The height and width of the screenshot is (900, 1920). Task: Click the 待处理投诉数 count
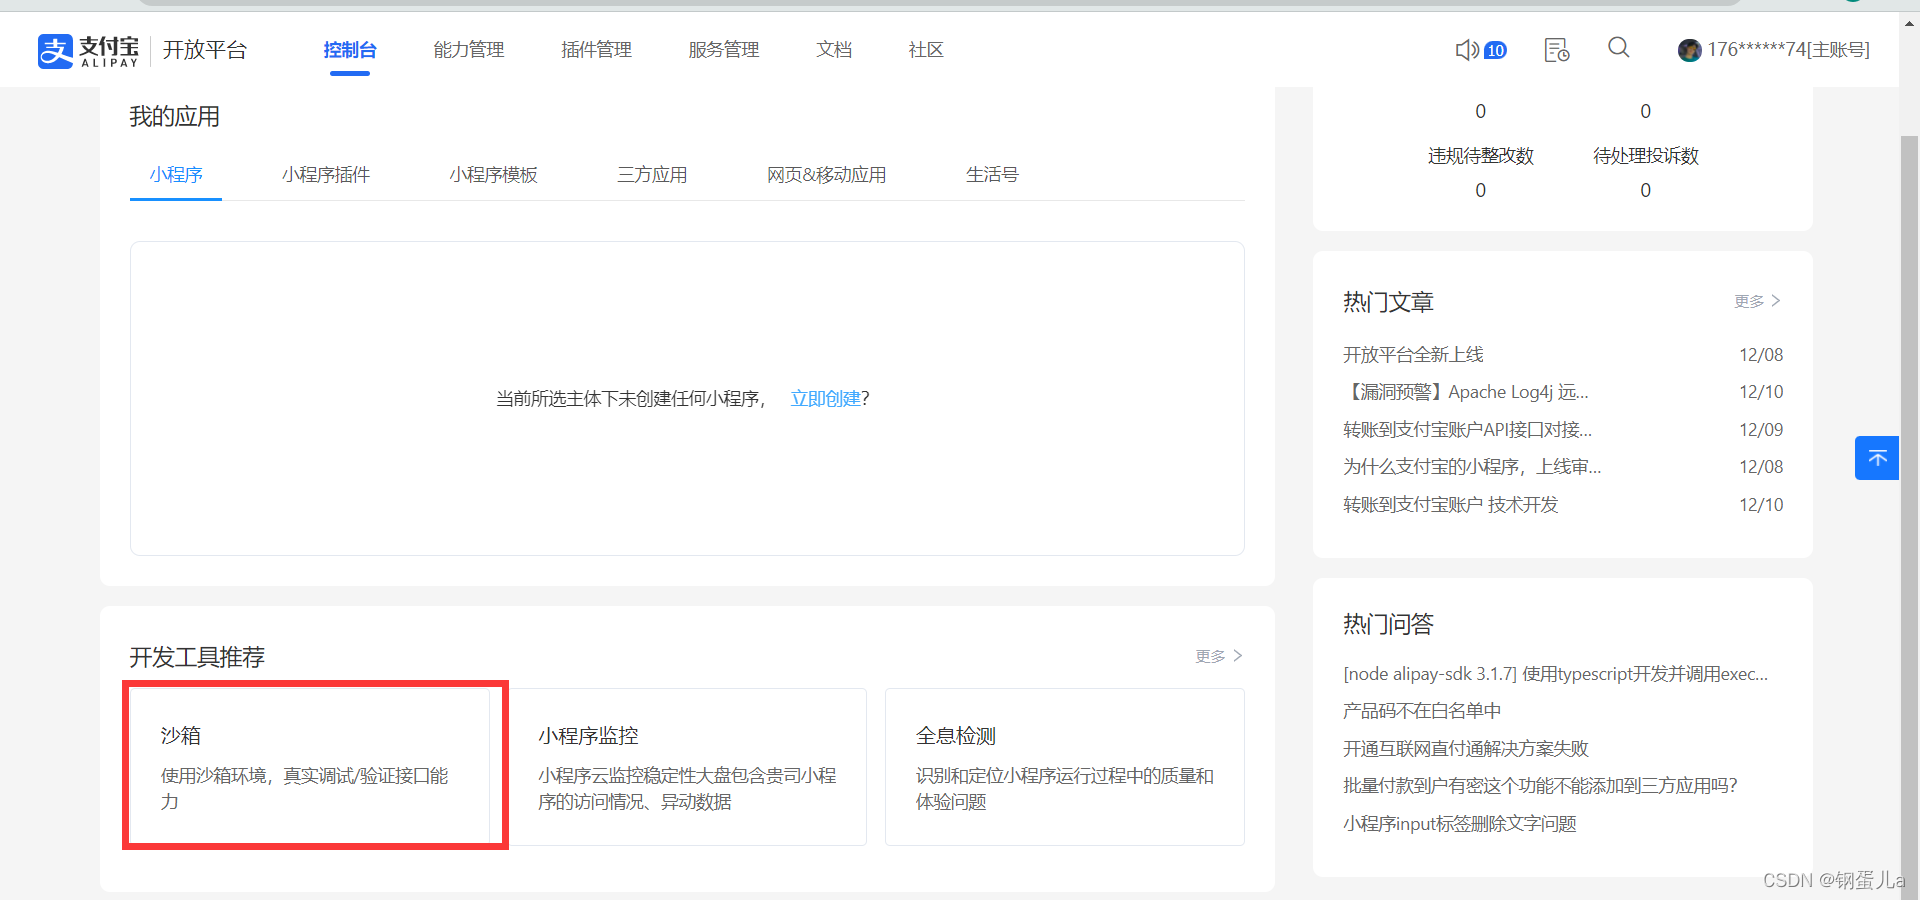click(1645, 190)
